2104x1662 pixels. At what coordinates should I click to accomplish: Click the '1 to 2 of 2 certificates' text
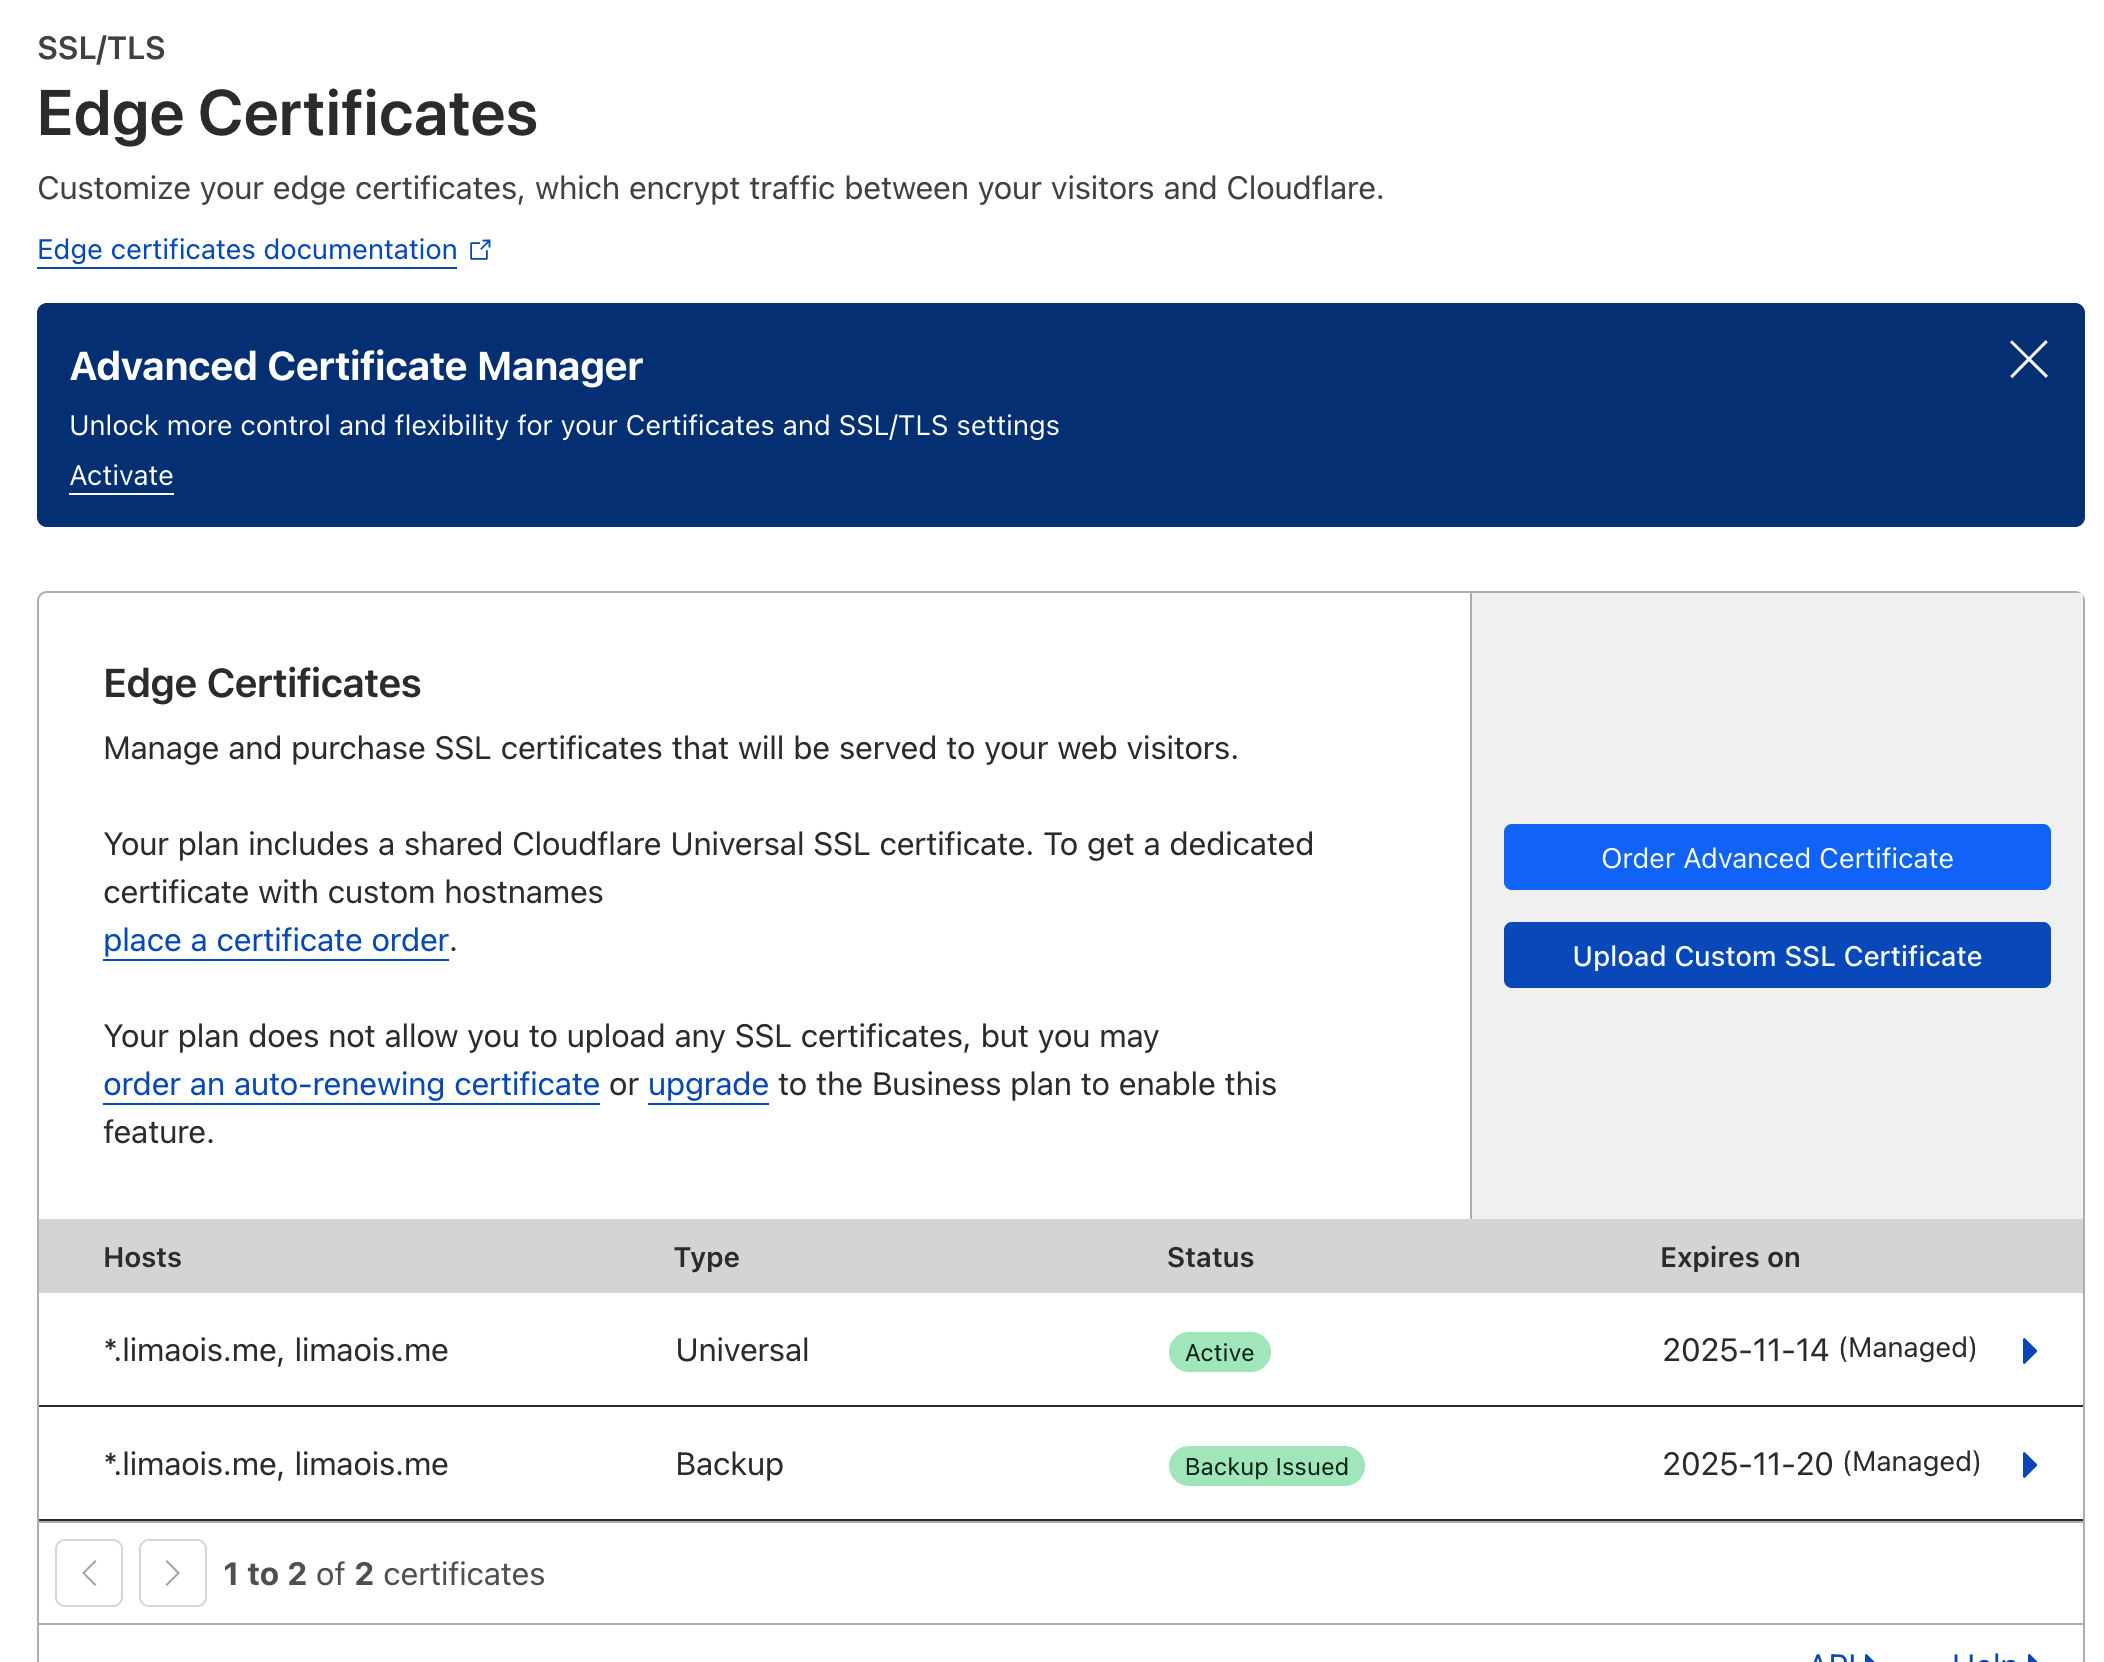click(x=384, y=1574)
